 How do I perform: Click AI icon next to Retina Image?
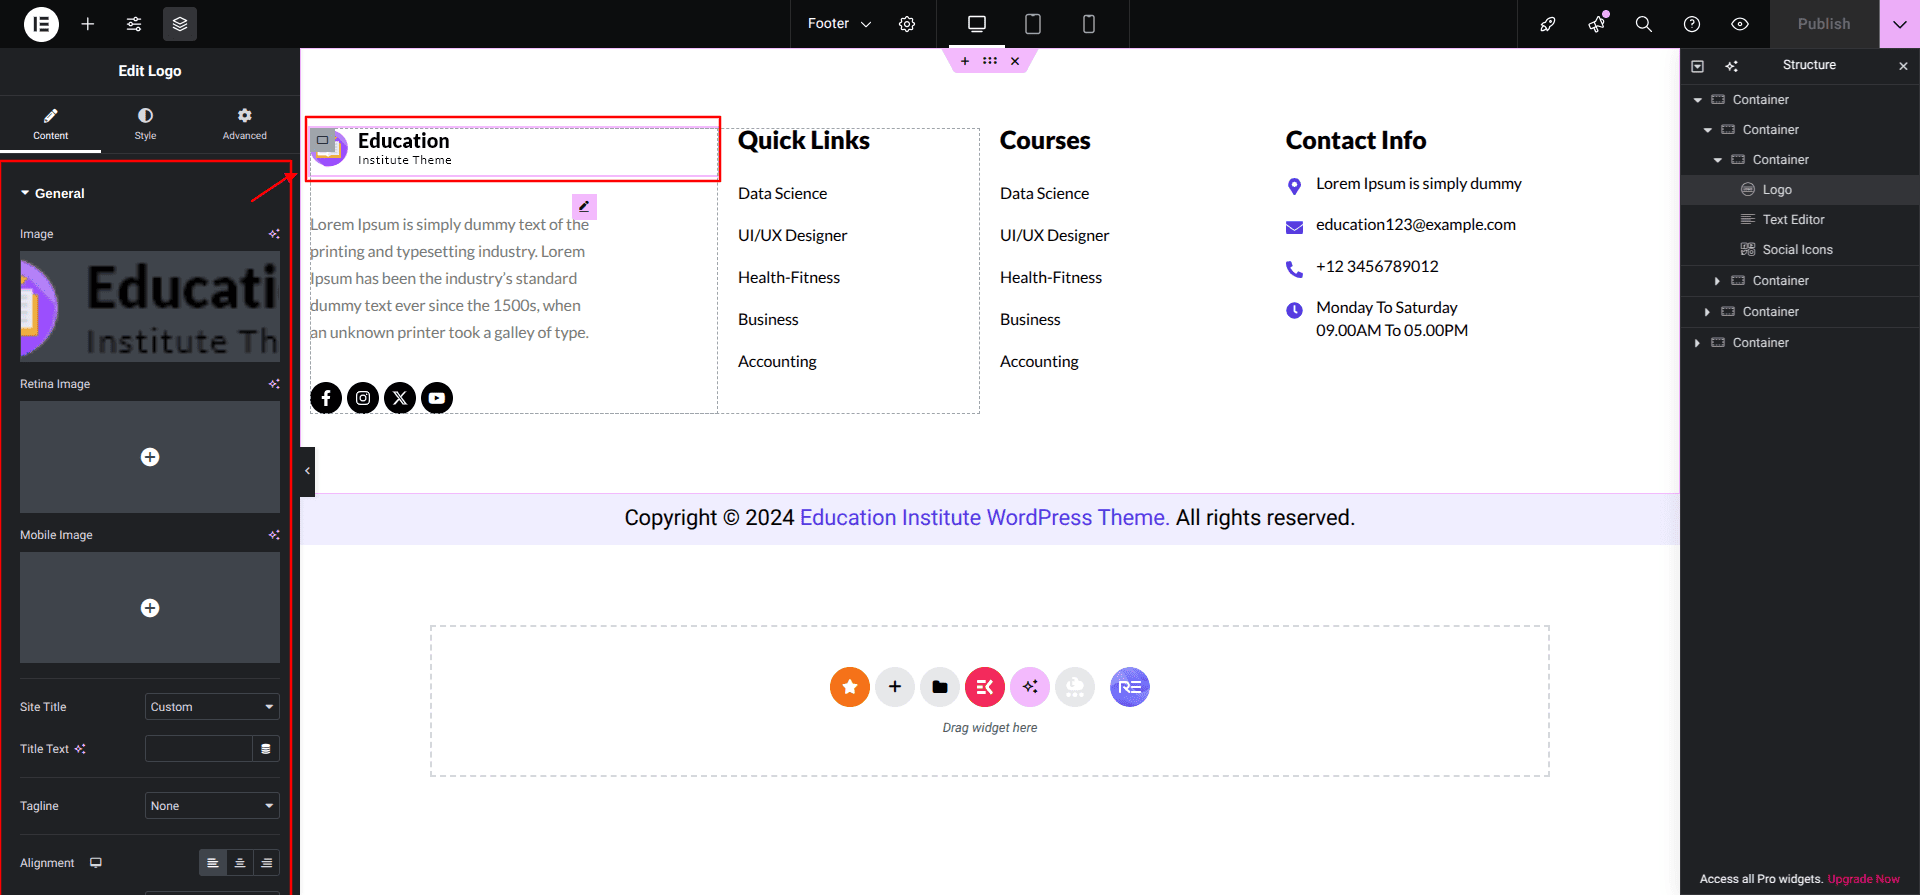coord(274,384)
